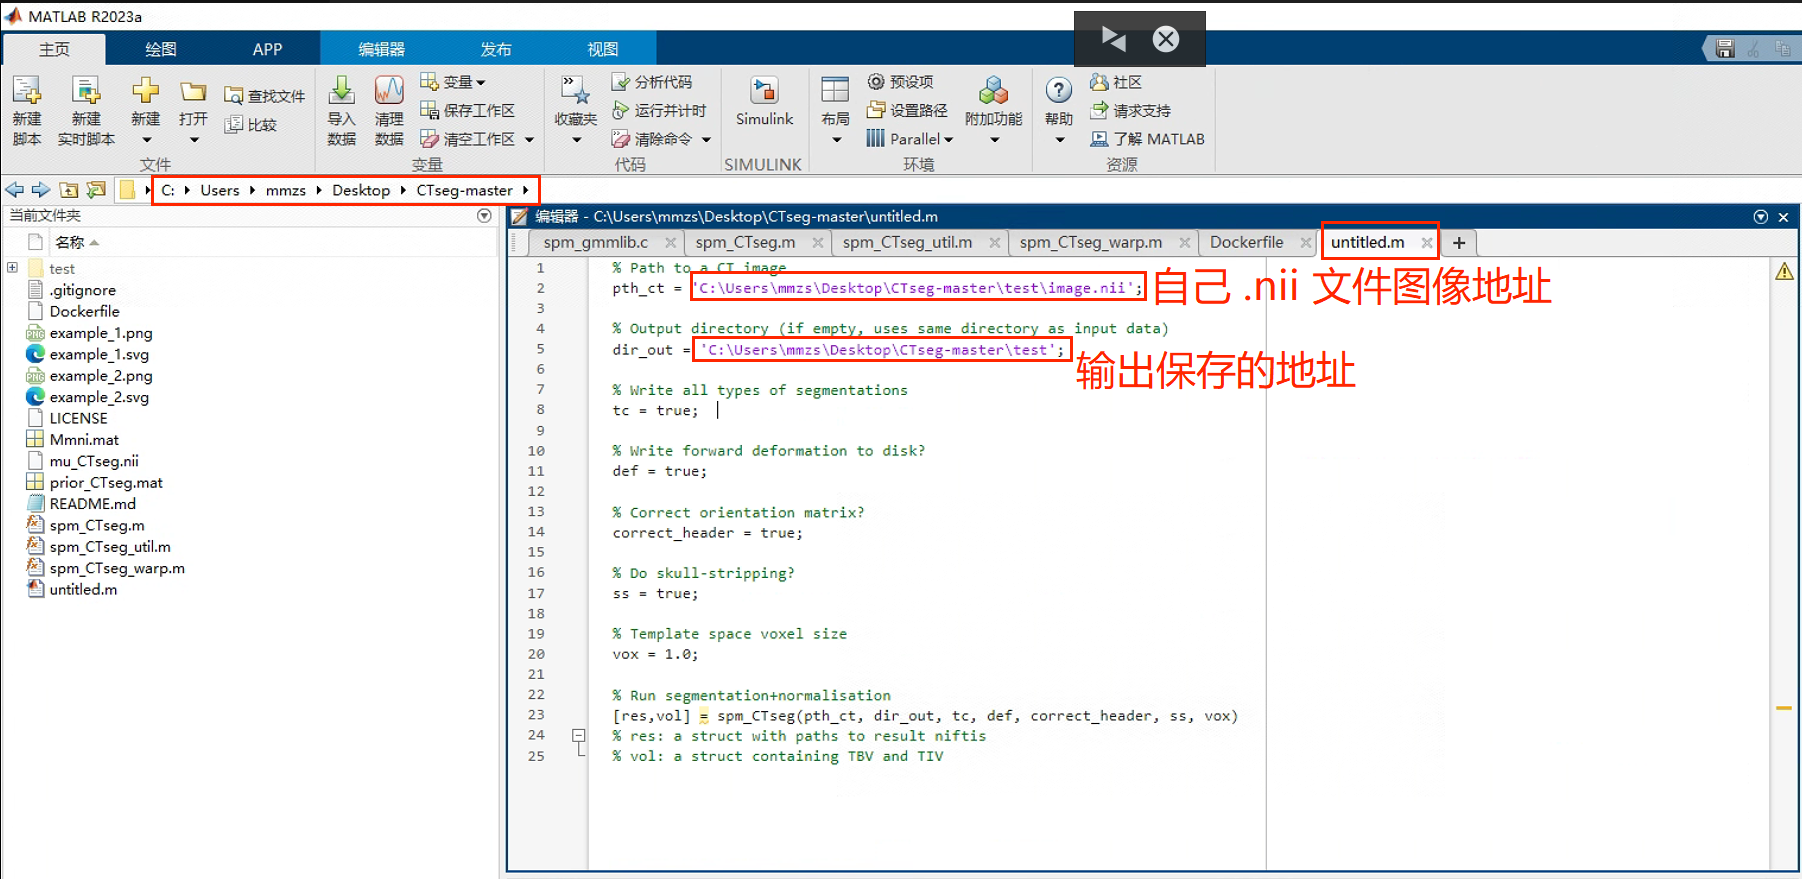Click 了解 MATLAB to learn MATLAB

click(1148, 139)
